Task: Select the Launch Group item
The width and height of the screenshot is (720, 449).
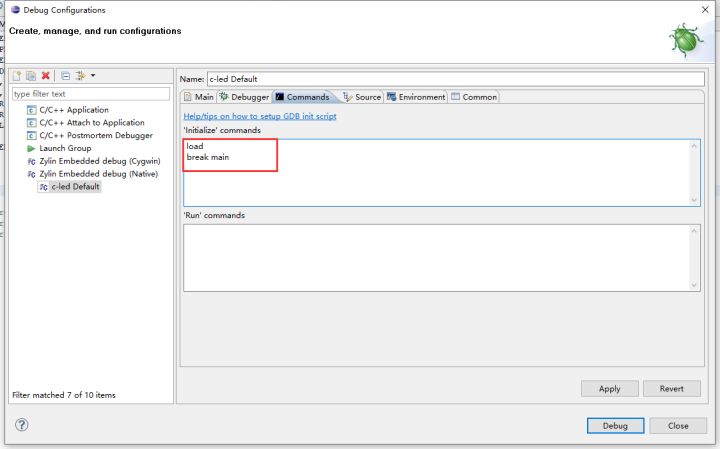Action: 64,148
